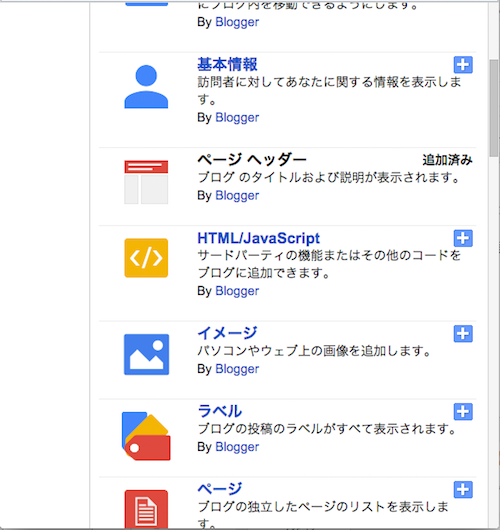
Task: Add the ページ gadget via plus icon
Action: pyautogui.click(x=463, y=489)
